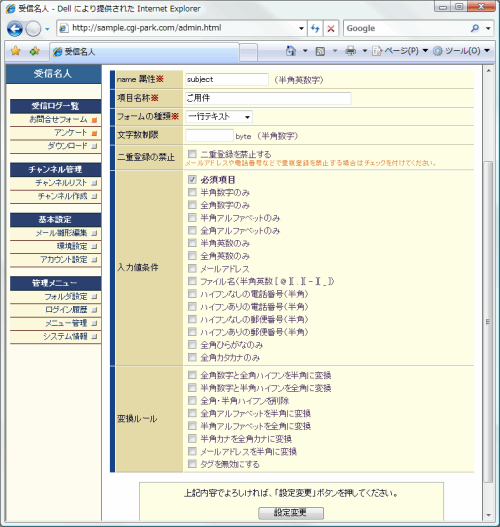The height and width of the screenshot is (527, 500).
Task: Click the Add to Favorites icon
Action: point(34,51)
